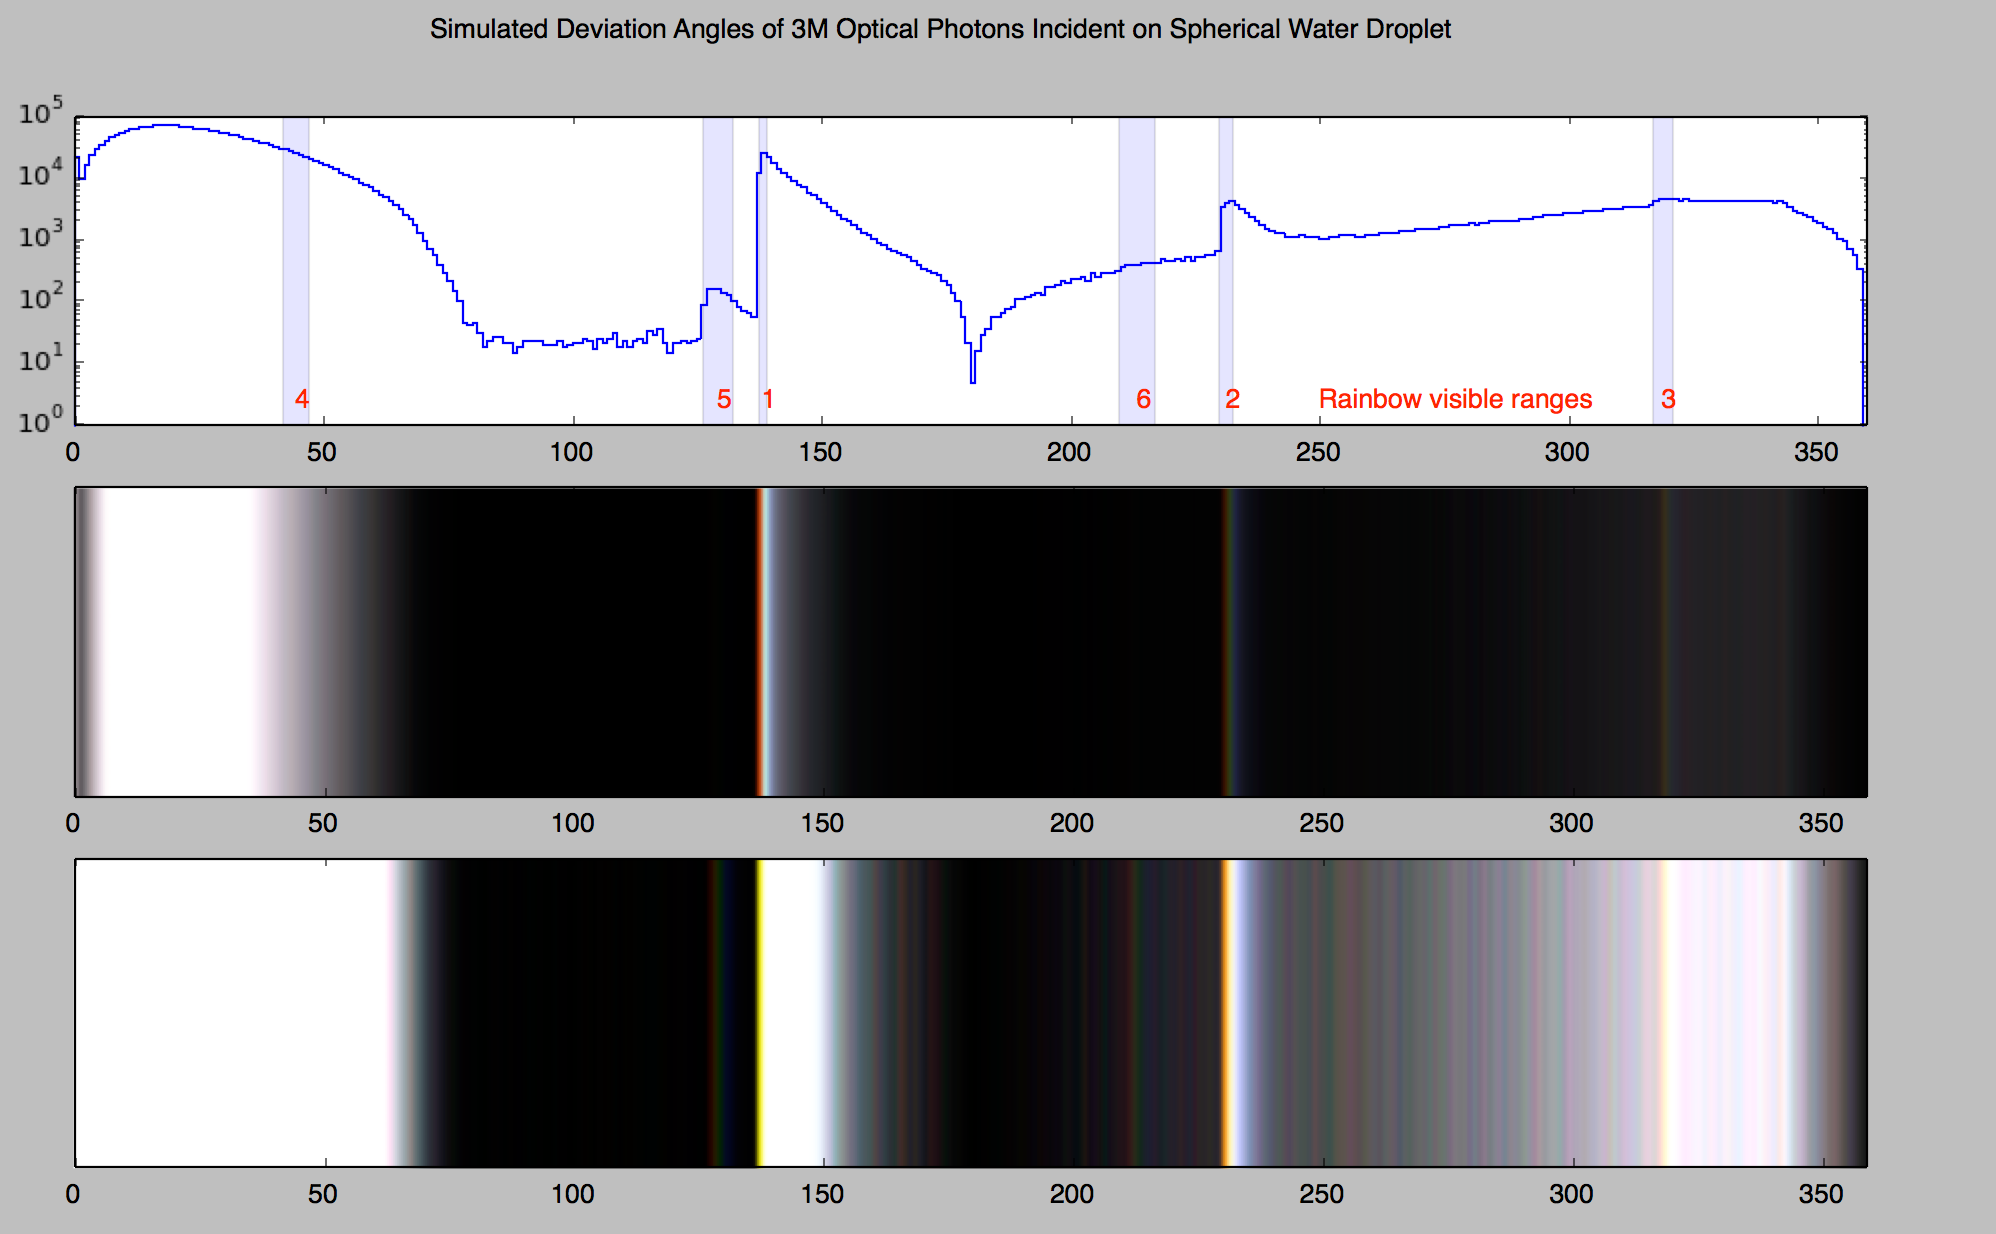
Task: Click the shaded band labeled 6
Action: coord(1137,270)
